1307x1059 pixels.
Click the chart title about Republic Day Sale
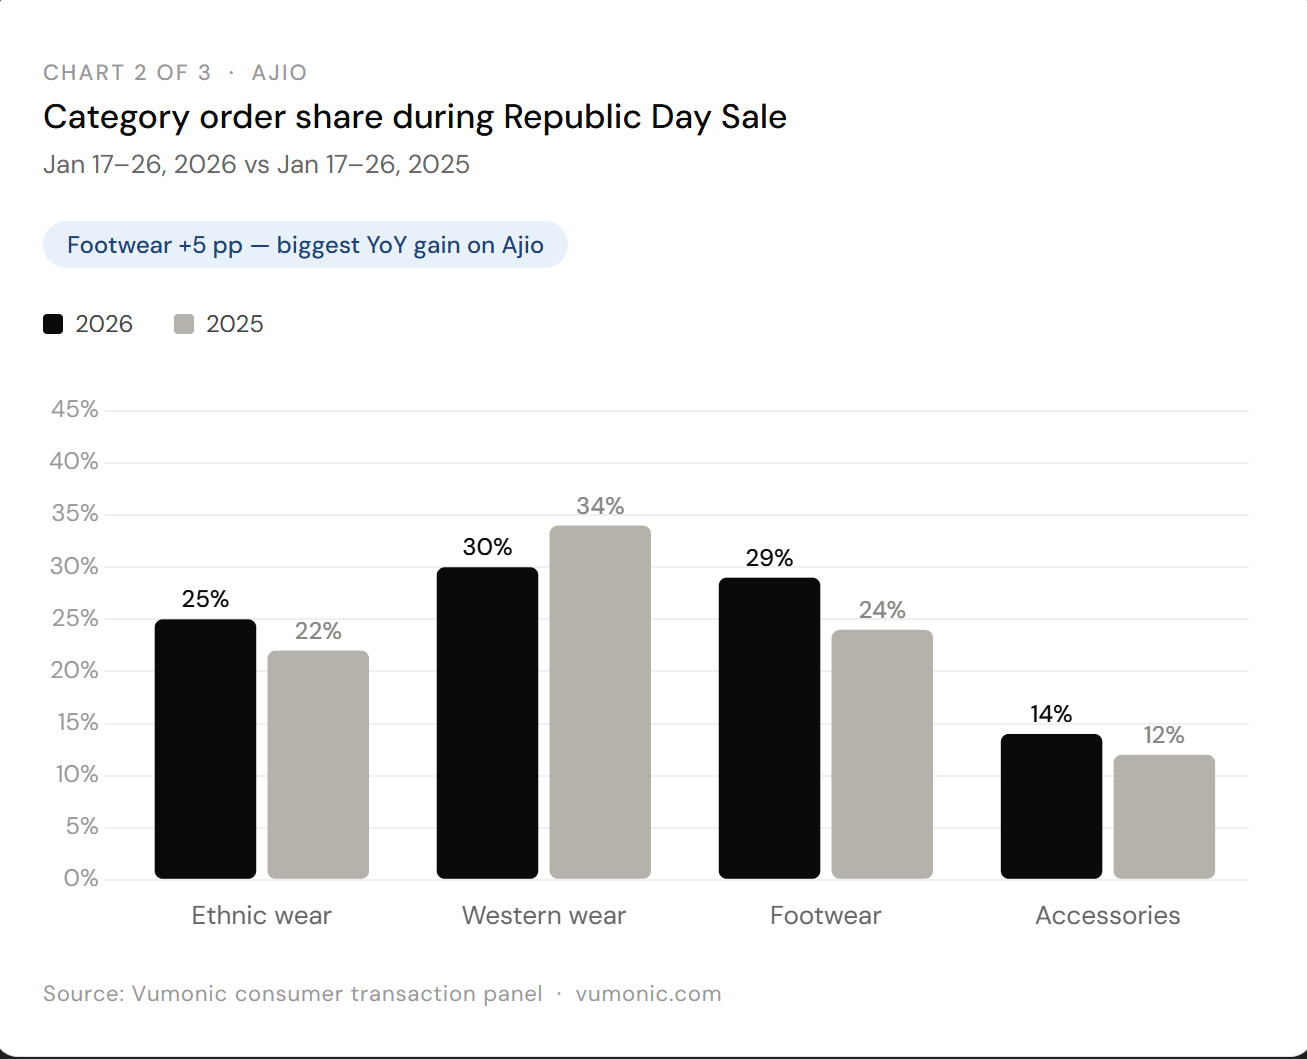[415, 117]
